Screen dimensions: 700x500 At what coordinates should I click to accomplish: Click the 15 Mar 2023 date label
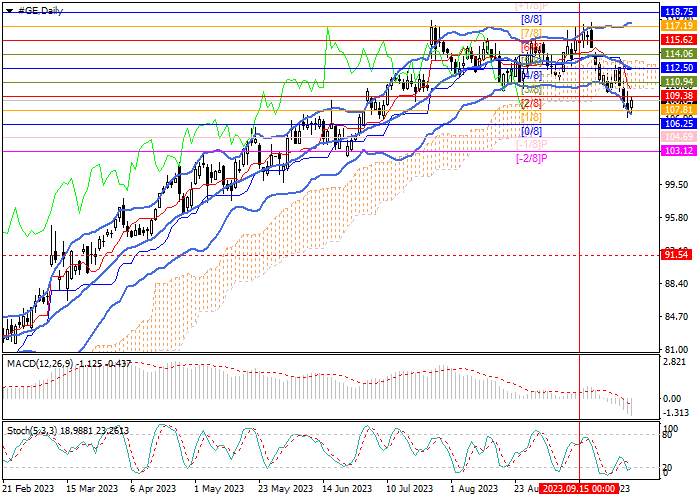[92, 488]
